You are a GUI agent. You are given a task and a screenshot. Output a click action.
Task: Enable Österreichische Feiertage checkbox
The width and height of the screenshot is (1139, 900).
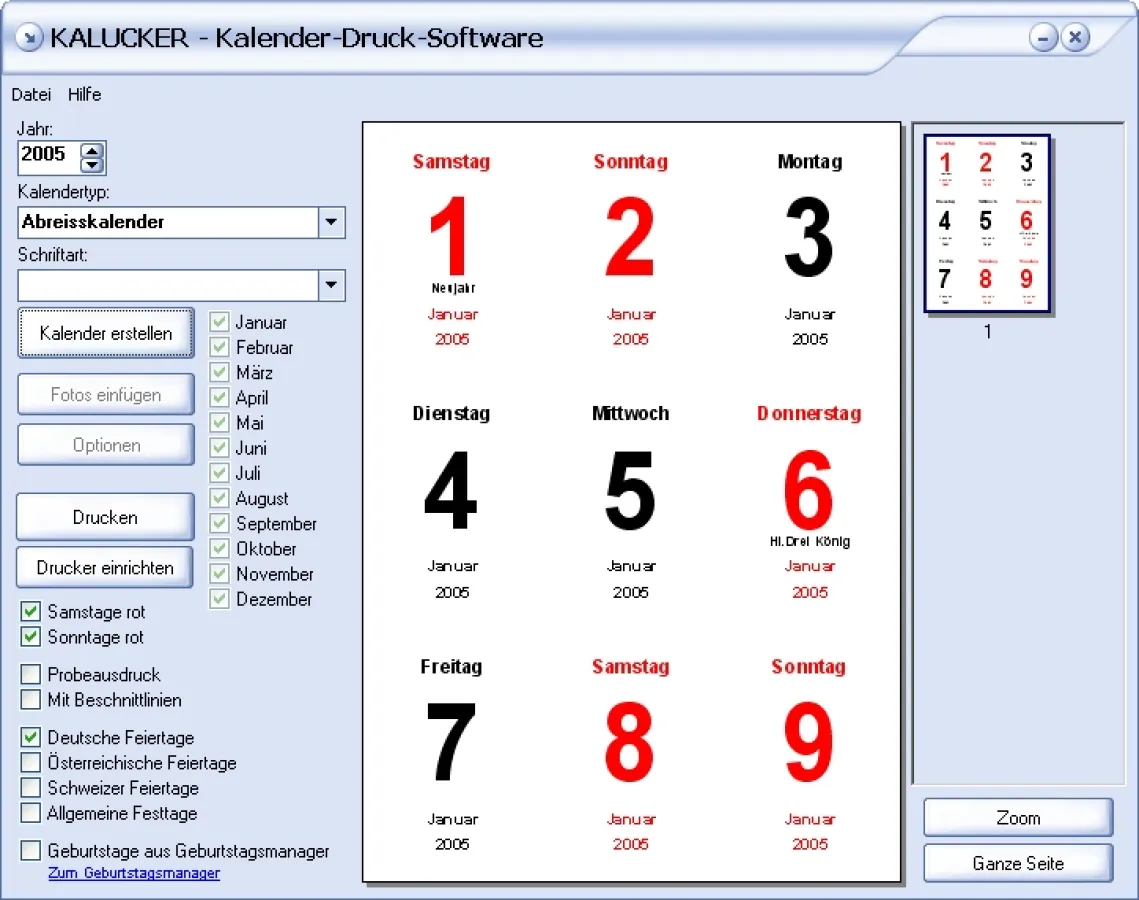[x=31, y=763]
